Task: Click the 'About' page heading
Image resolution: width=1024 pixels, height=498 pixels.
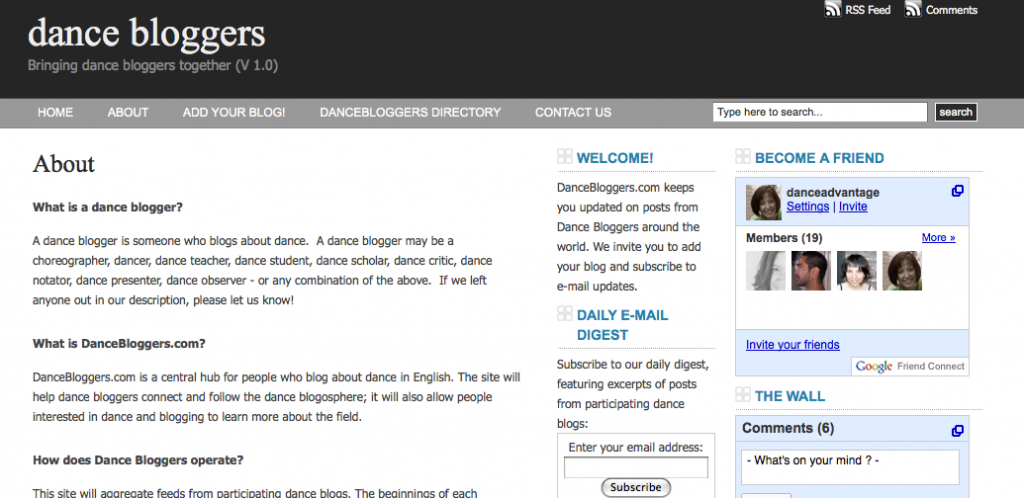Action: [63, 163]
